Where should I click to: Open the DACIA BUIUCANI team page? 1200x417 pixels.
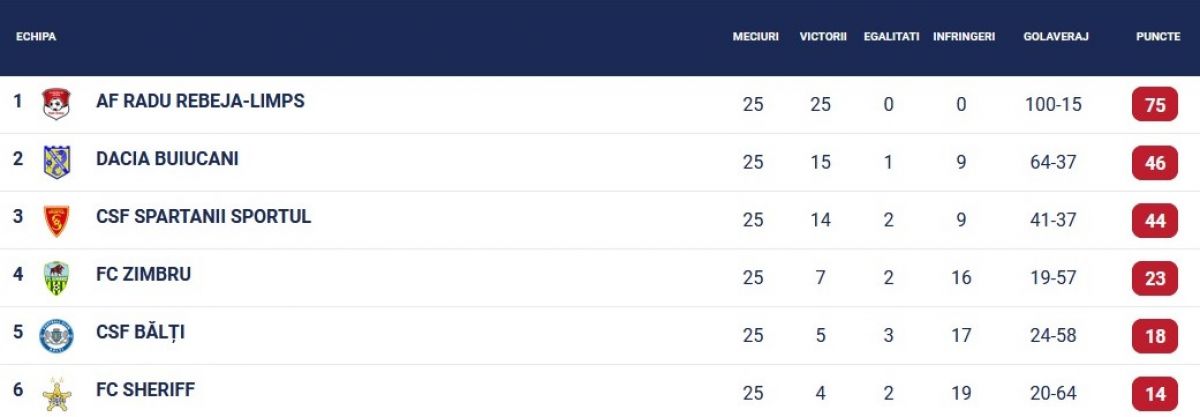[167, 159]
